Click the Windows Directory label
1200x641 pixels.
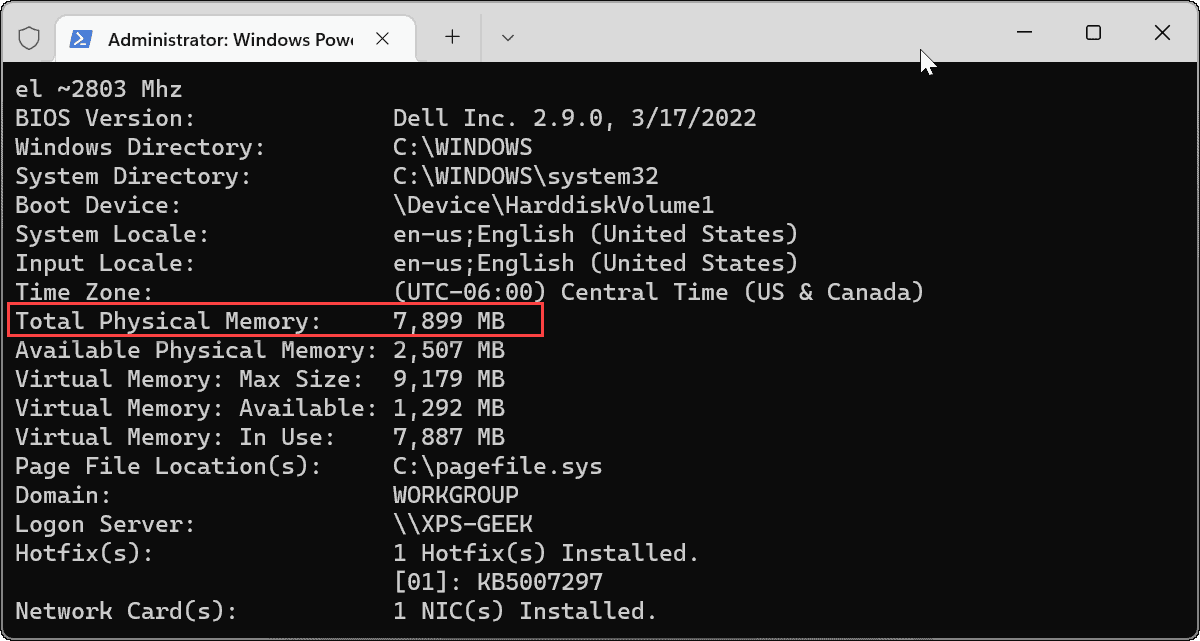point(140,147)
